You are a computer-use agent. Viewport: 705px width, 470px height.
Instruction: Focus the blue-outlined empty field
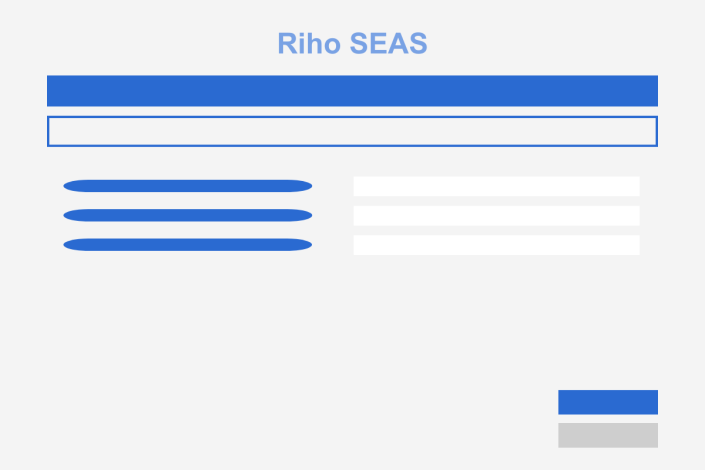click(x=352, y=131)
